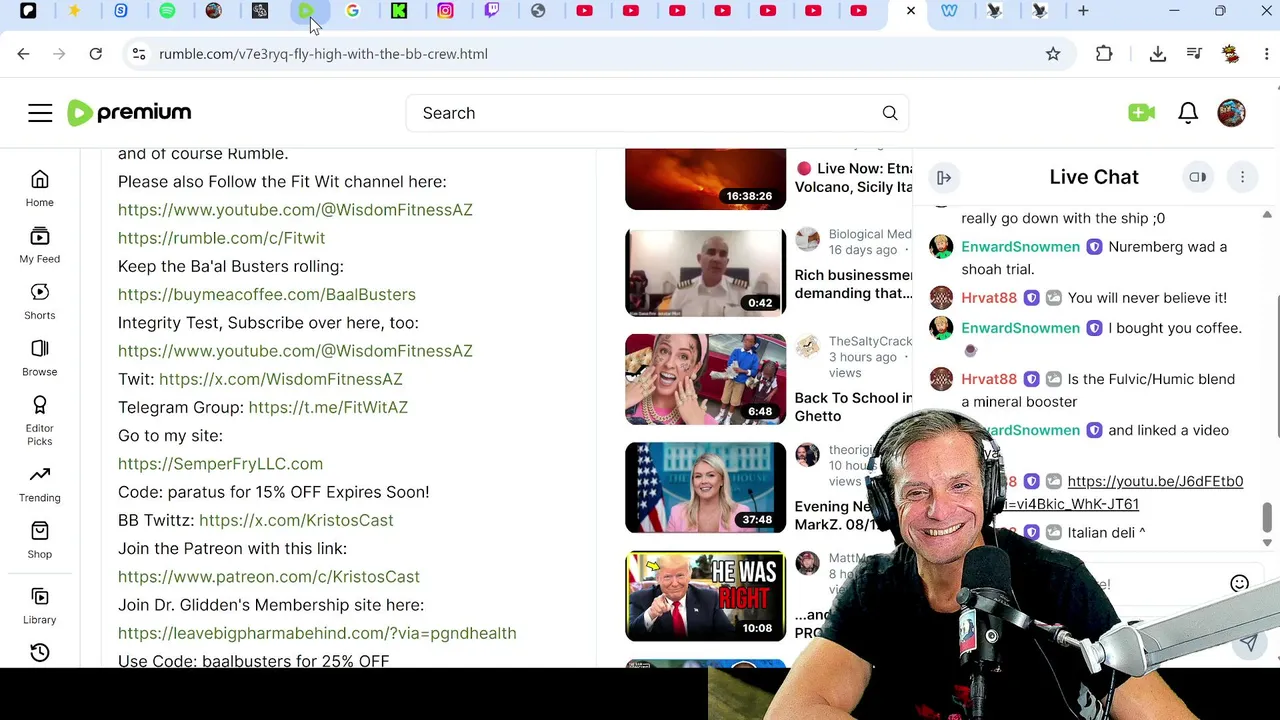Screen dimensions: 1280x720
Task: Reload the current page
Action: pyautogui.click(x=96, y=54)
